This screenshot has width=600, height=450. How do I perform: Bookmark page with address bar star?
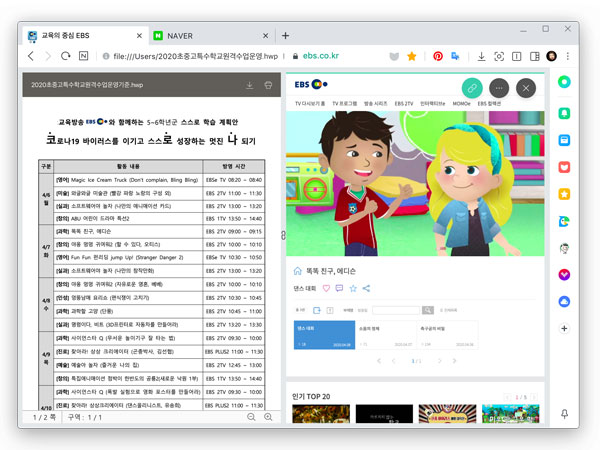pyautogui.click(x=412, y=57)
